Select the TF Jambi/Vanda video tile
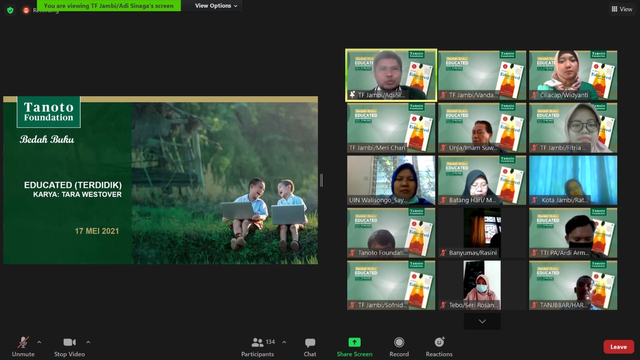 coord(482,76)
